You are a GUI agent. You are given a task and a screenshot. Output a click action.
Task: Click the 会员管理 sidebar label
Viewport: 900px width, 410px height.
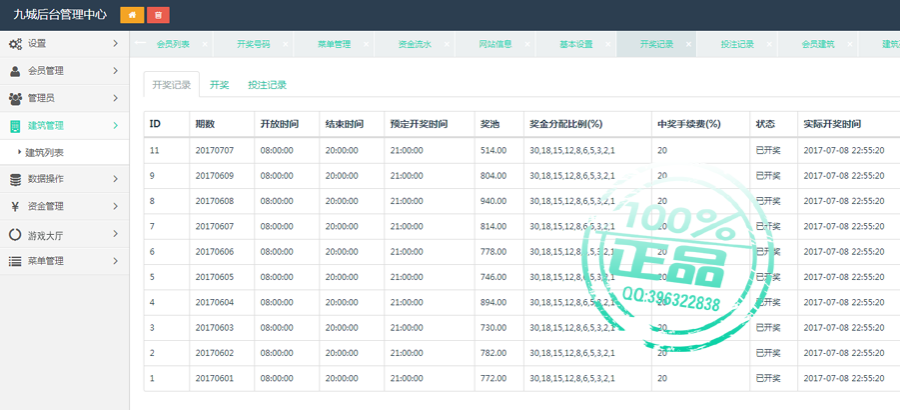coord(46,71)
